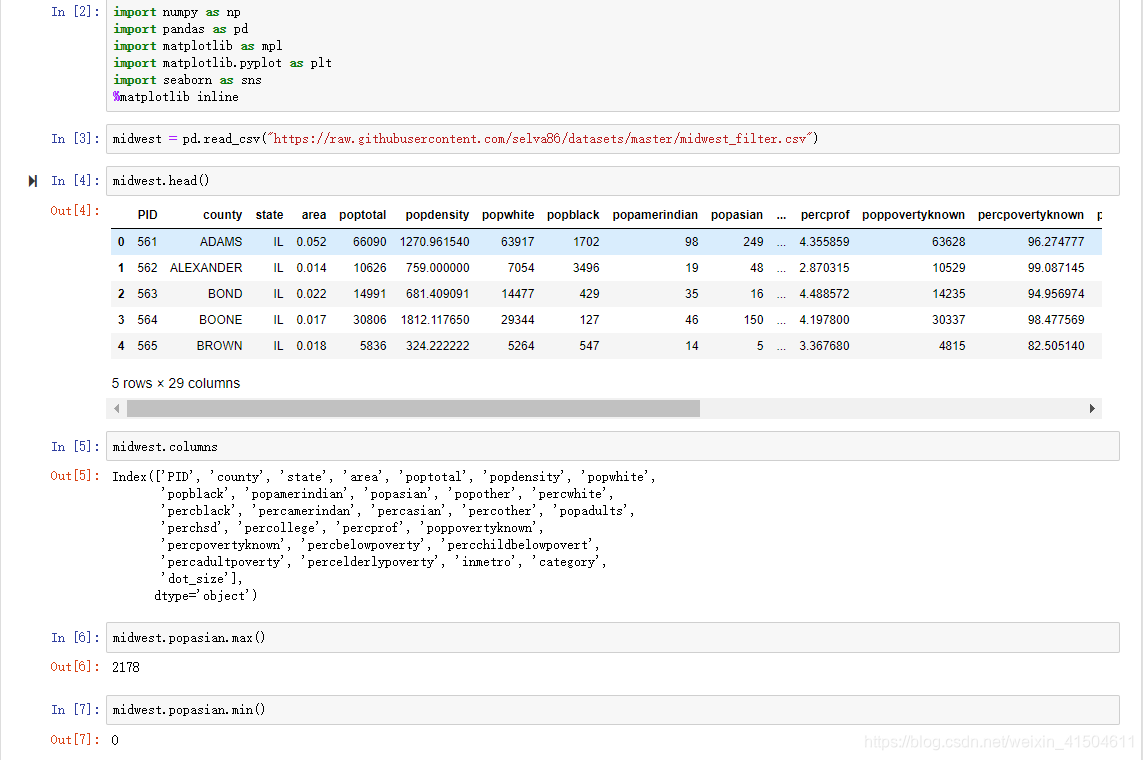1143x760 pixels.
Task: Click the percprof column header
Action: coord(824,215)
